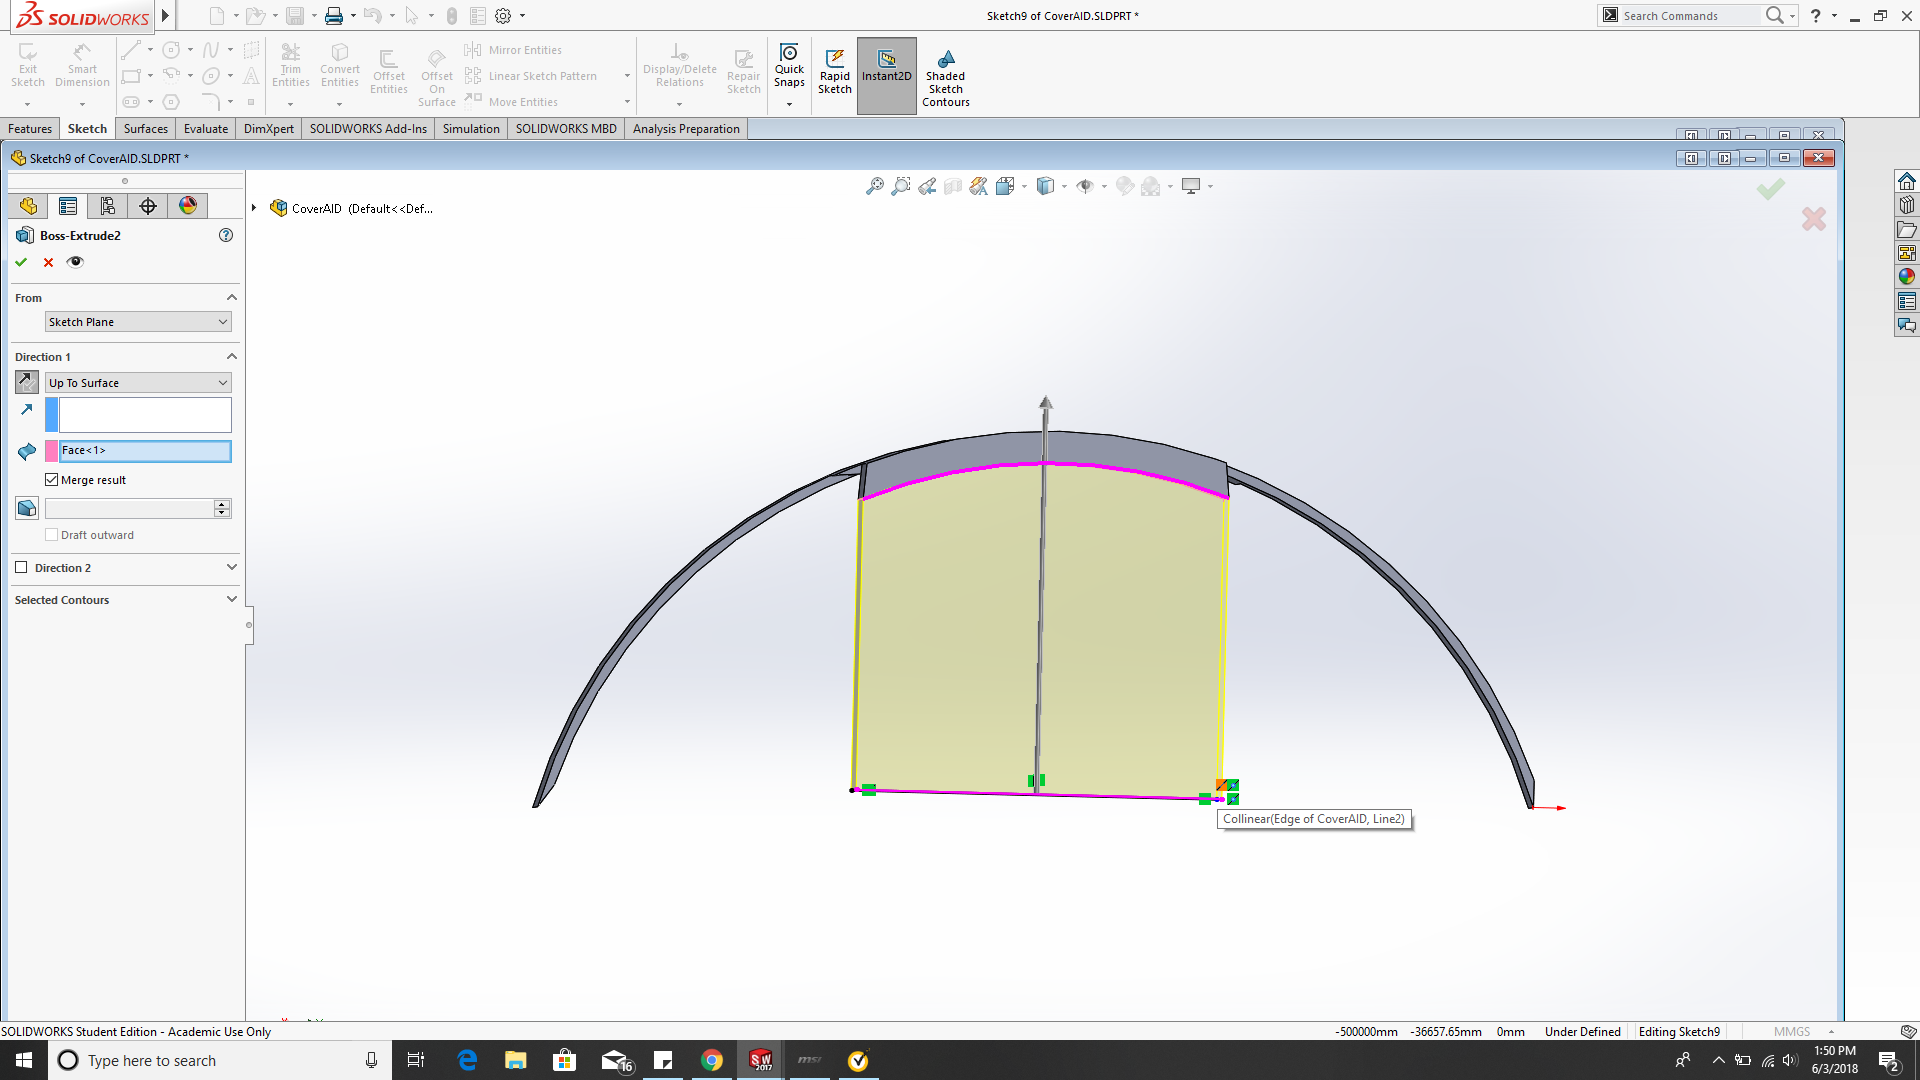
Task: Open View Orientation cube
Action: pyautogui.click(x=1005, y=186)
